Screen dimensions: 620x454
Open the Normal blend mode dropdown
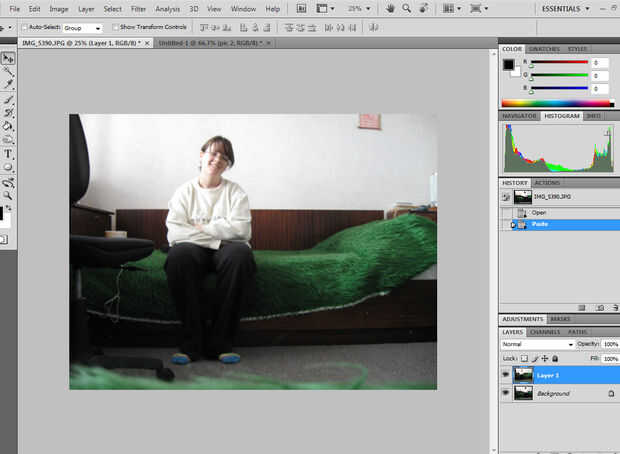537,344
